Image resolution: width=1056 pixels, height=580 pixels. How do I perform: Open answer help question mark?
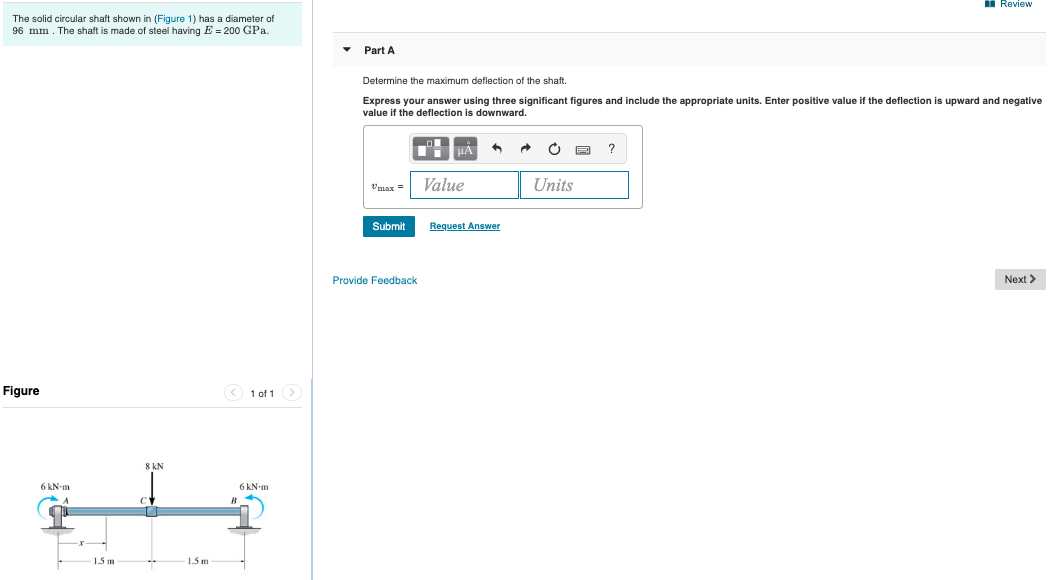click(x=612, y=149)
